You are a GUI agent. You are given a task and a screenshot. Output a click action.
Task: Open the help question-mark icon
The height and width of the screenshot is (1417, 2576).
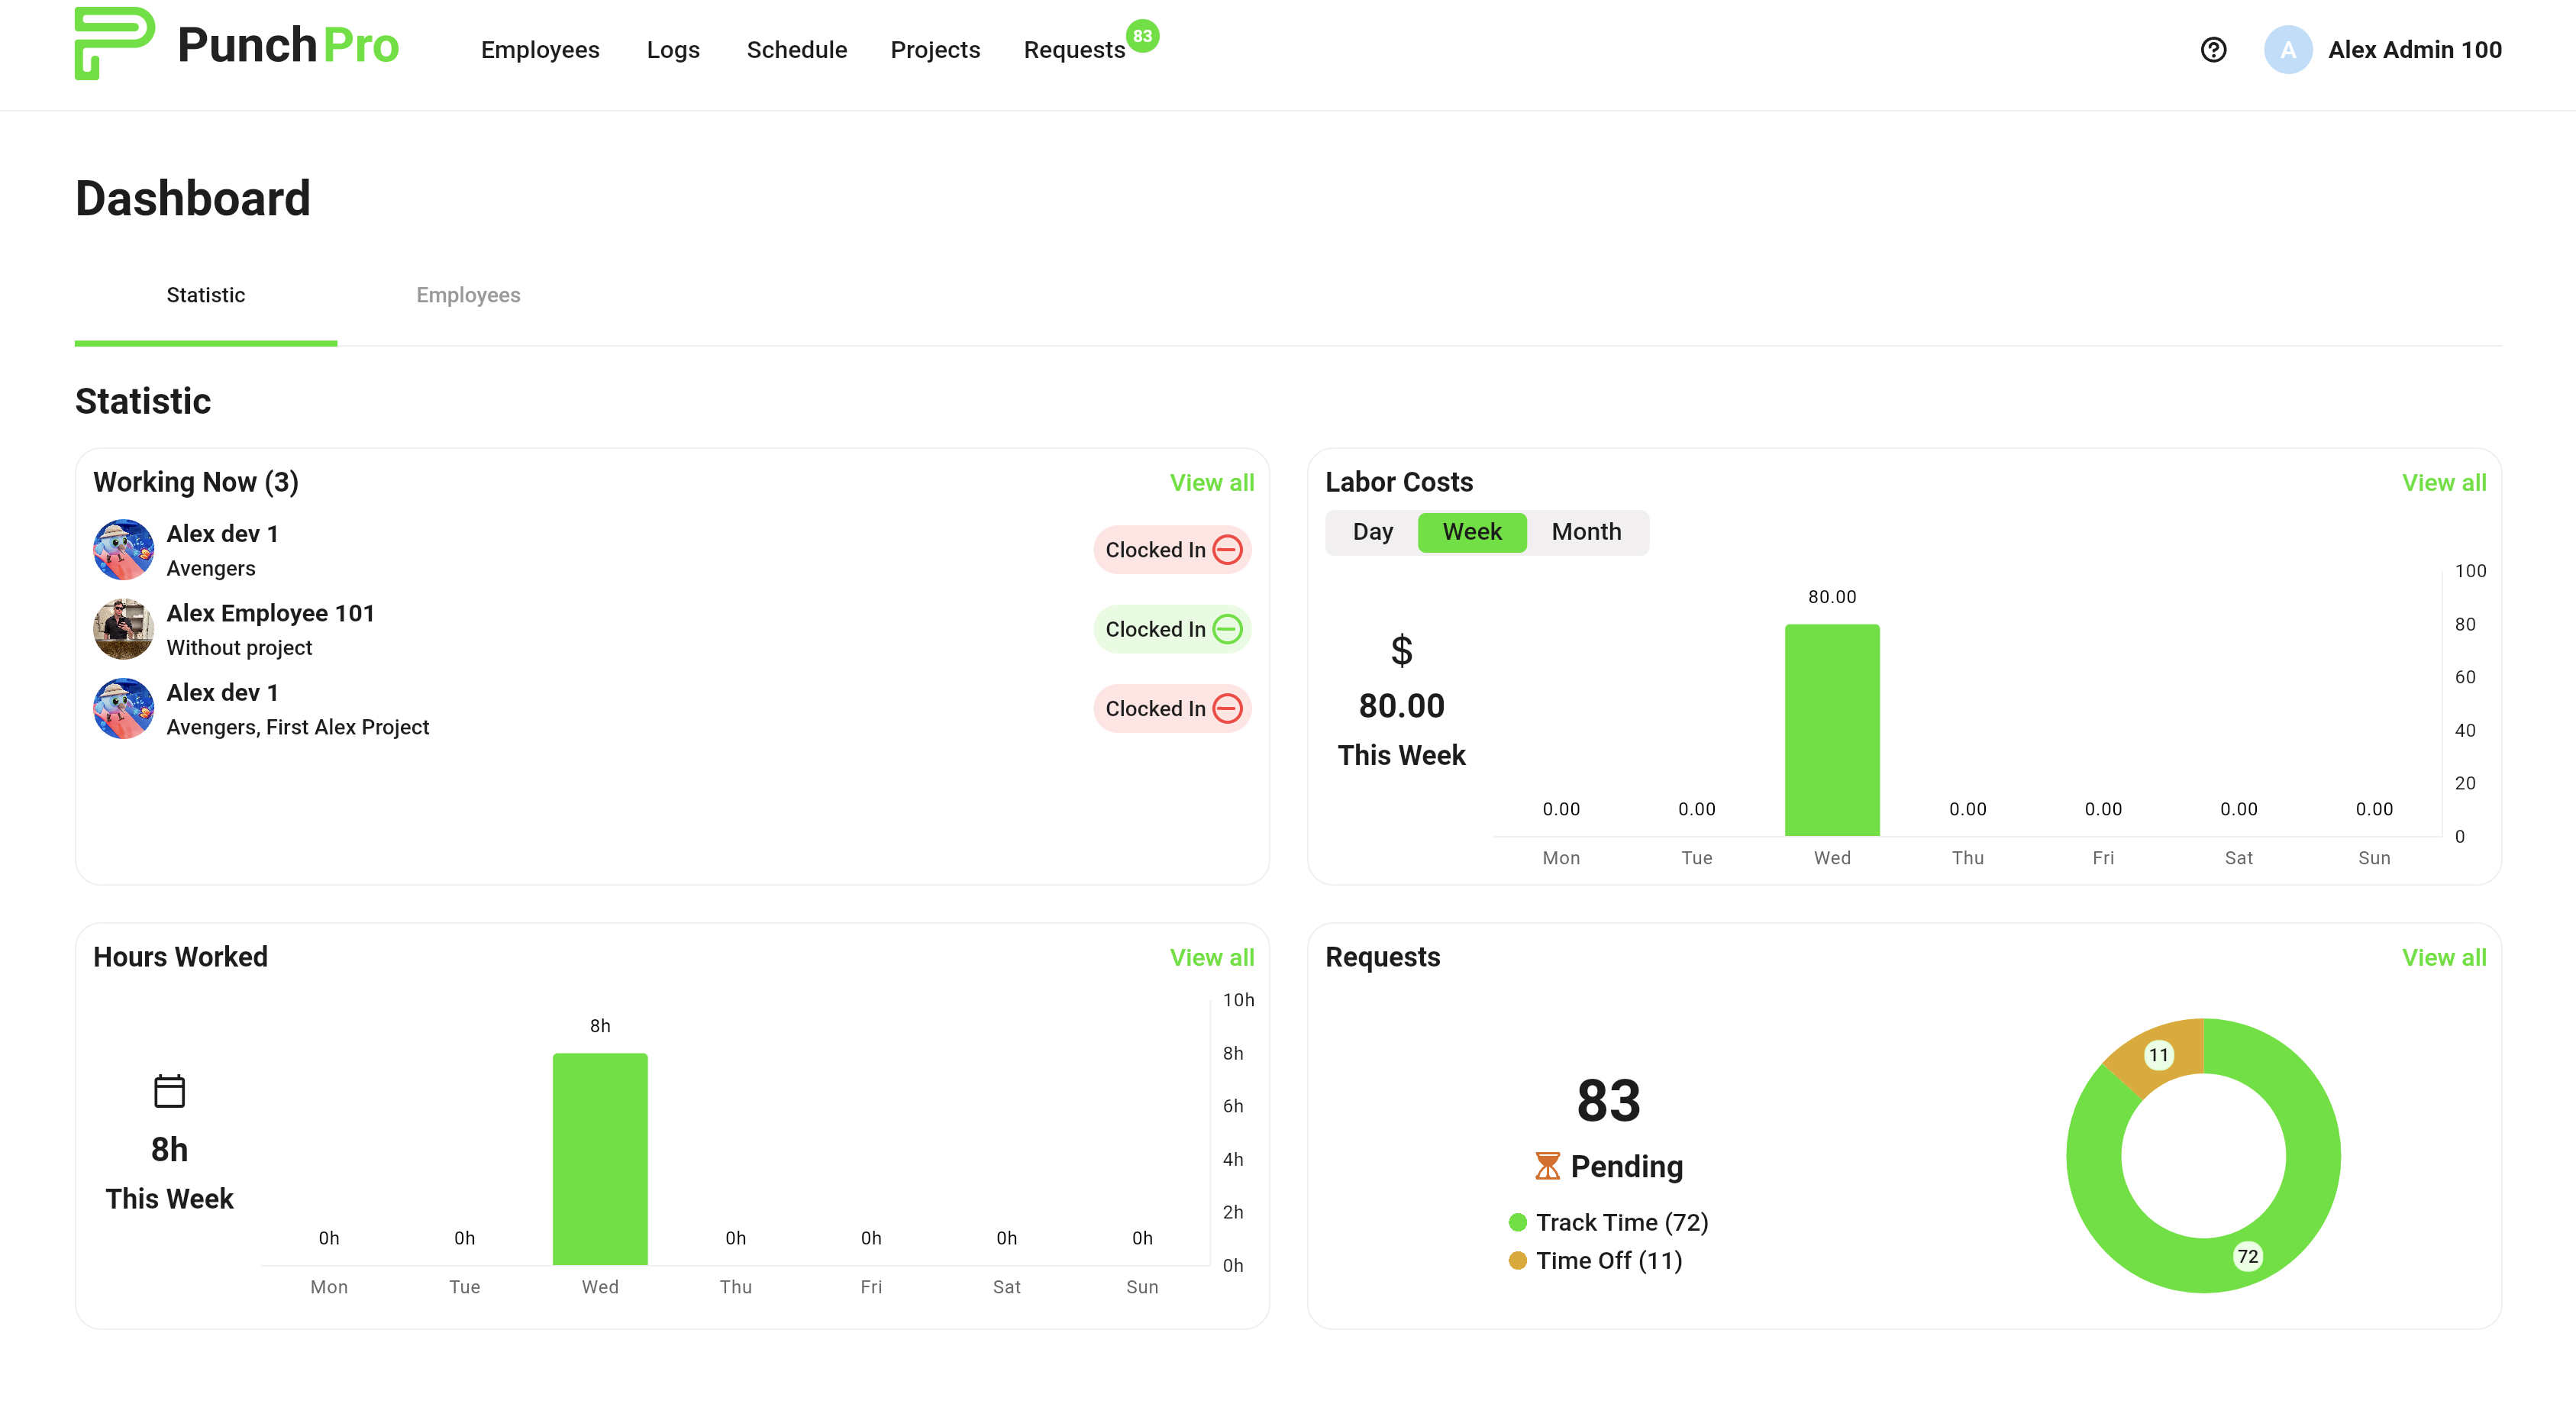pos(2213,50)
